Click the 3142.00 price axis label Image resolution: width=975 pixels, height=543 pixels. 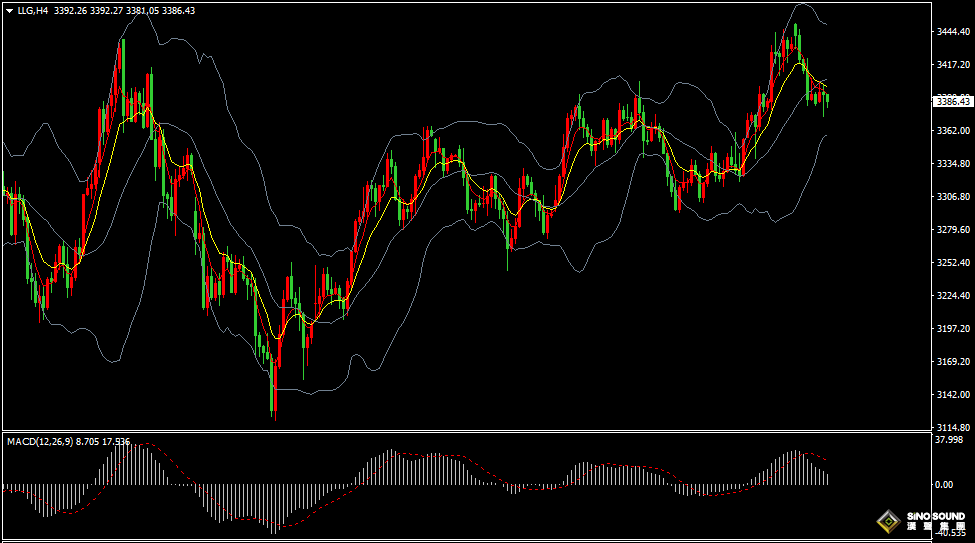click(952, 395)
